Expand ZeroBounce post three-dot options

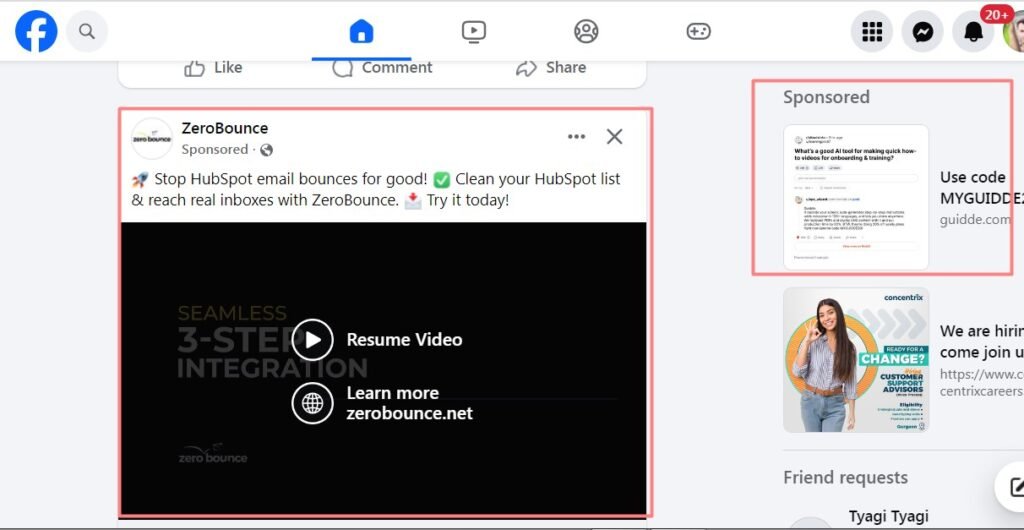(576, 137)
